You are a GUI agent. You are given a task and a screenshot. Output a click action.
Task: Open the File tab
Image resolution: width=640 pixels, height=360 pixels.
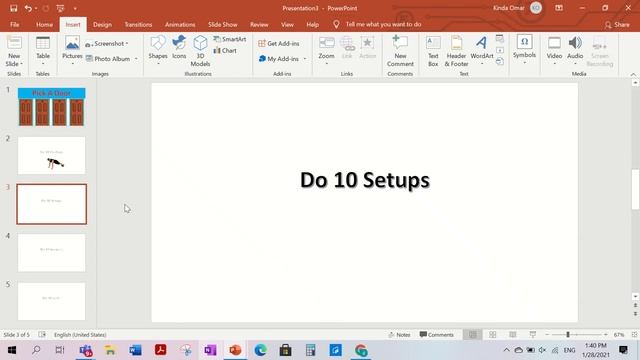coord(15,24)
